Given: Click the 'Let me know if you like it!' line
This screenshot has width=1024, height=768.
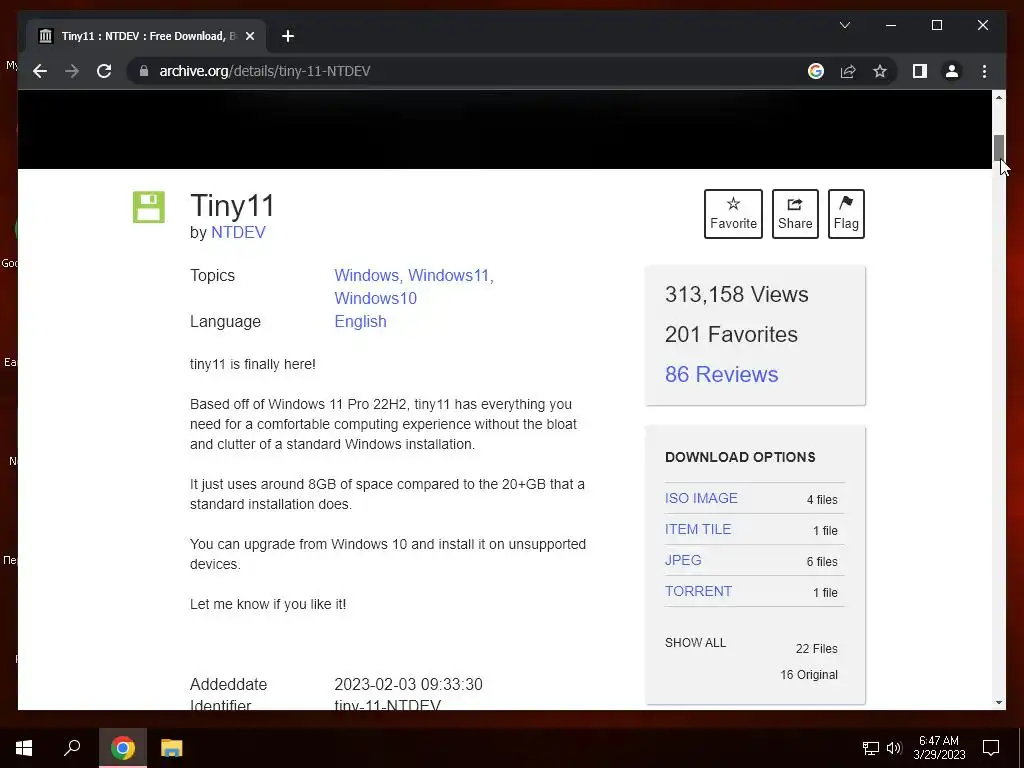Looking at the screenshot, I should 268,604.
